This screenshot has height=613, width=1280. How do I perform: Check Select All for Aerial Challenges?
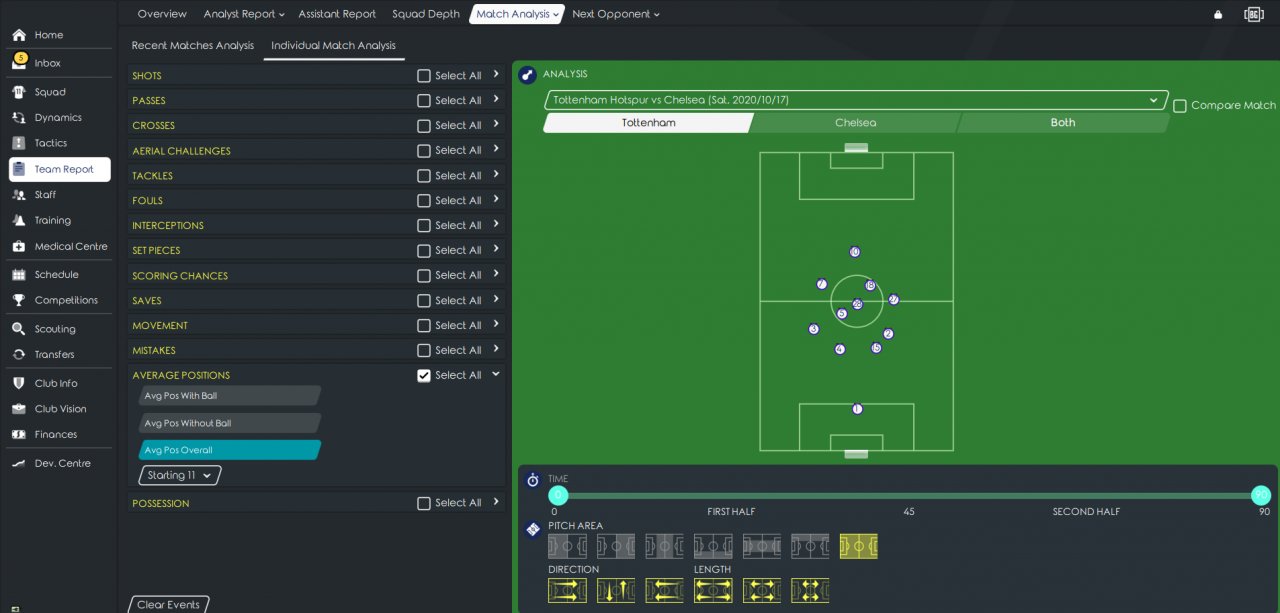point(424,151)
